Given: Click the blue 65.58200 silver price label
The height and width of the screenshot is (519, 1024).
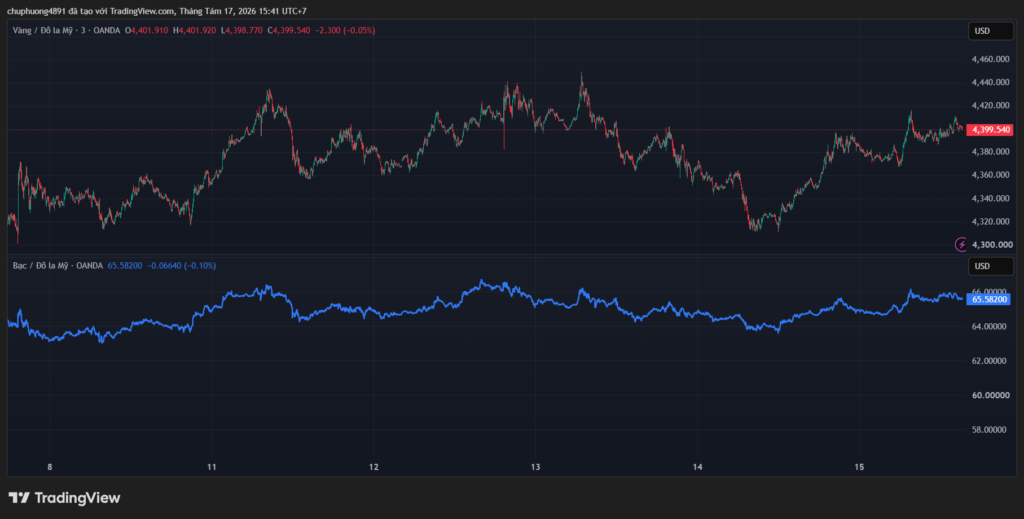Looking at the screenshot, I should point(990,299).
